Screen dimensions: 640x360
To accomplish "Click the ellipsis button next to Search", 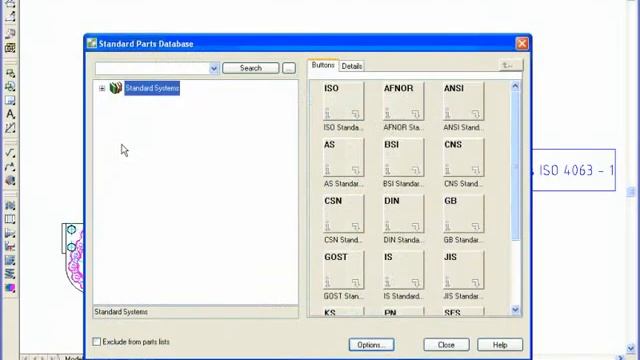I will click(x=289, y=68).
